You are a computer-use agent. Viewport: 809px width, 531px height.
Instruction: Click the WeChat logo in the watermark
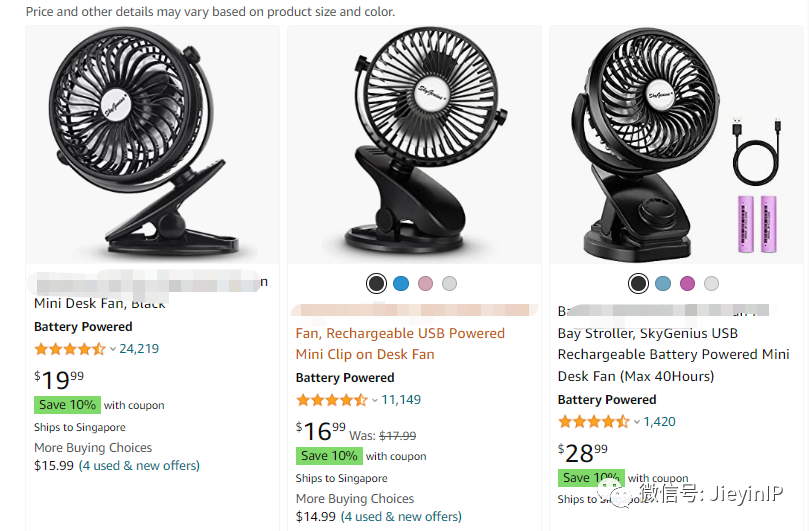tap(611, 493)
